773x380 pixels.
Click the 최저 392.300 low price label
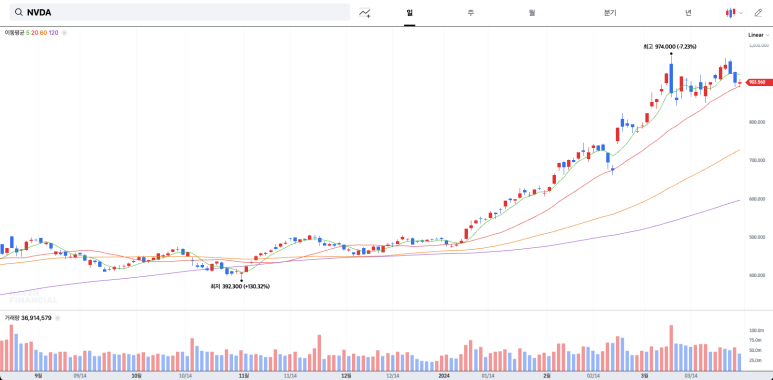240,286
